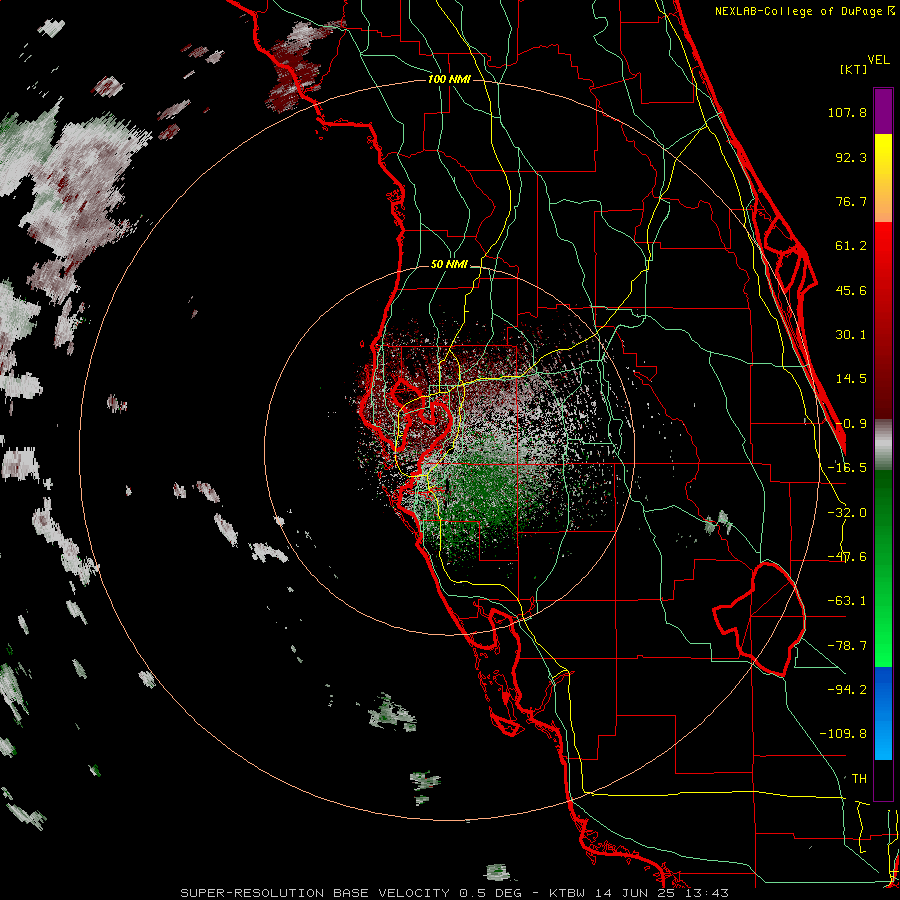Screen dimensions: 900x900
Task: Click the -78.7 velocity scale value
Action: click(847, 646)
